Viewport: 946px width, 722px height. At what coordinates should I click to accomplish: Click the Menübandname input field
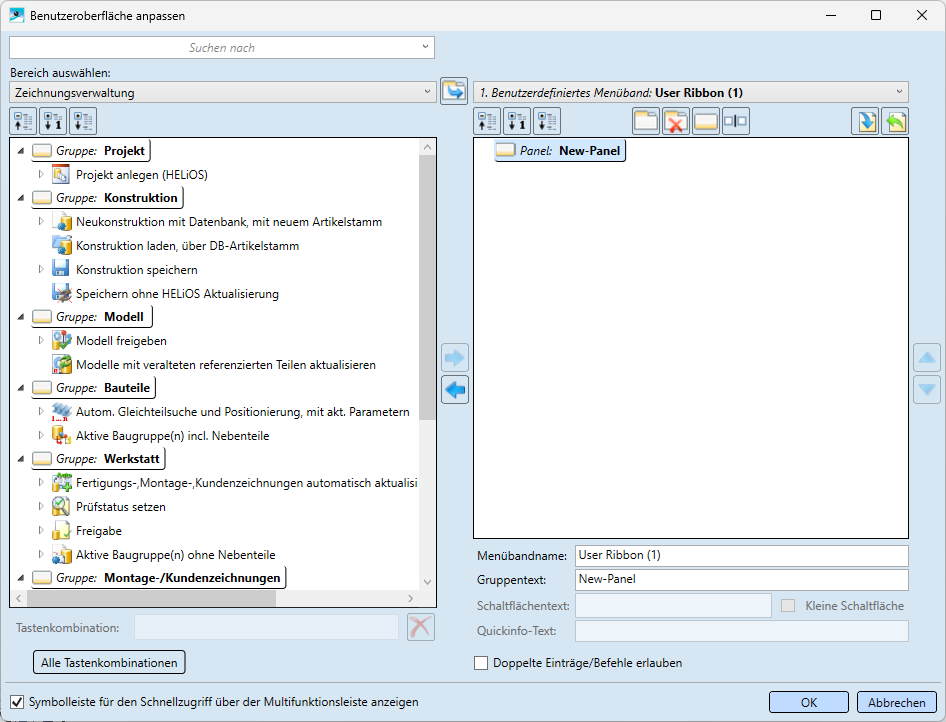[x=741, y=556]
